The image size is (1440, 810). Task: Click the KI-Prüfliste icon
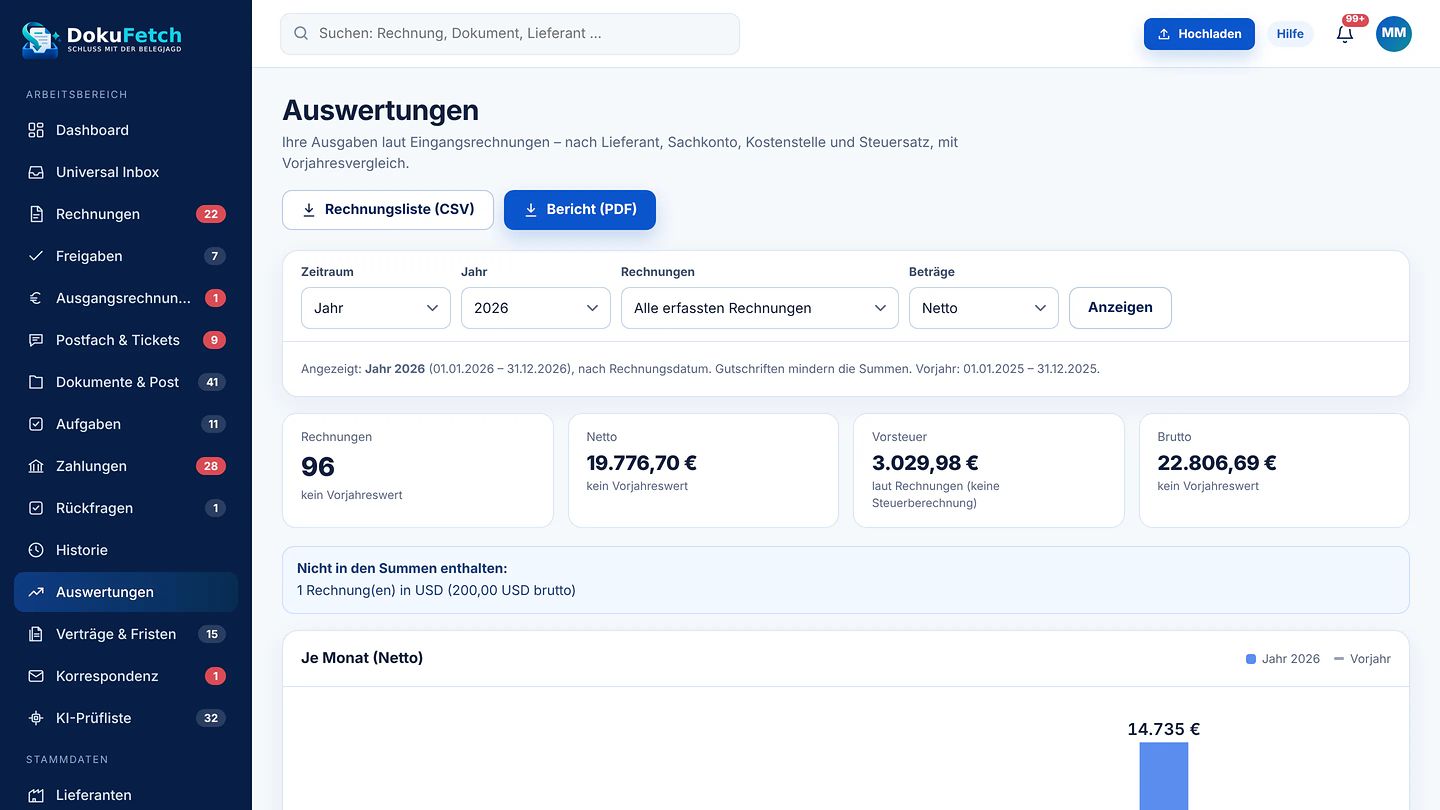tap(36, 718)
